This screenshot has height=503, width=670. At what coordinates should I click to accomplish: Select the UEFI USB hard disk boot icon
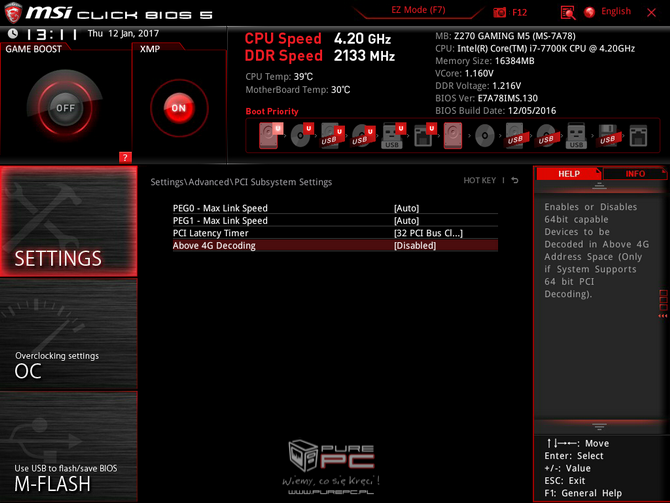(x=332, y=136)
